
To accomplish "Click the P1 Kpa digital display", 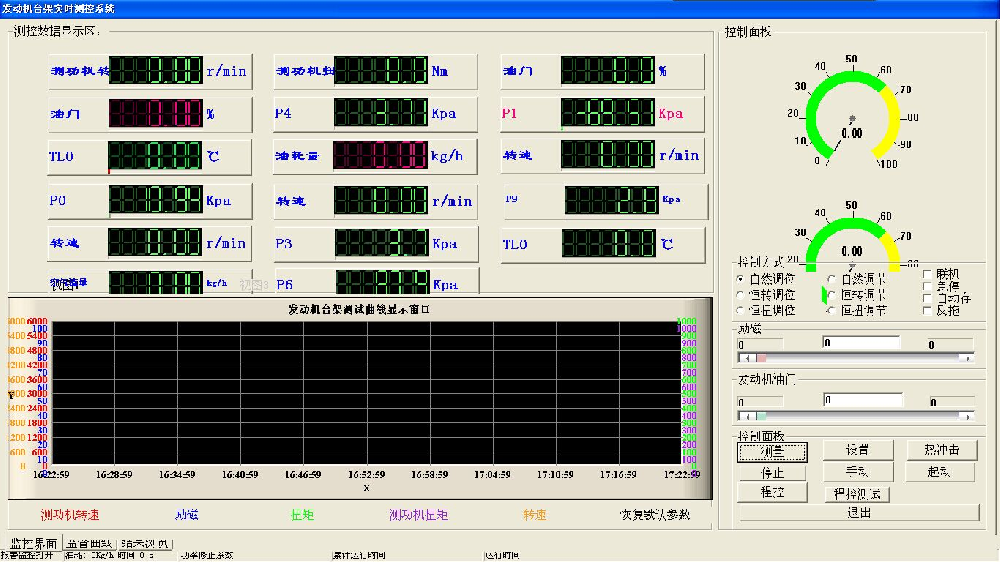I will point(608,113).
